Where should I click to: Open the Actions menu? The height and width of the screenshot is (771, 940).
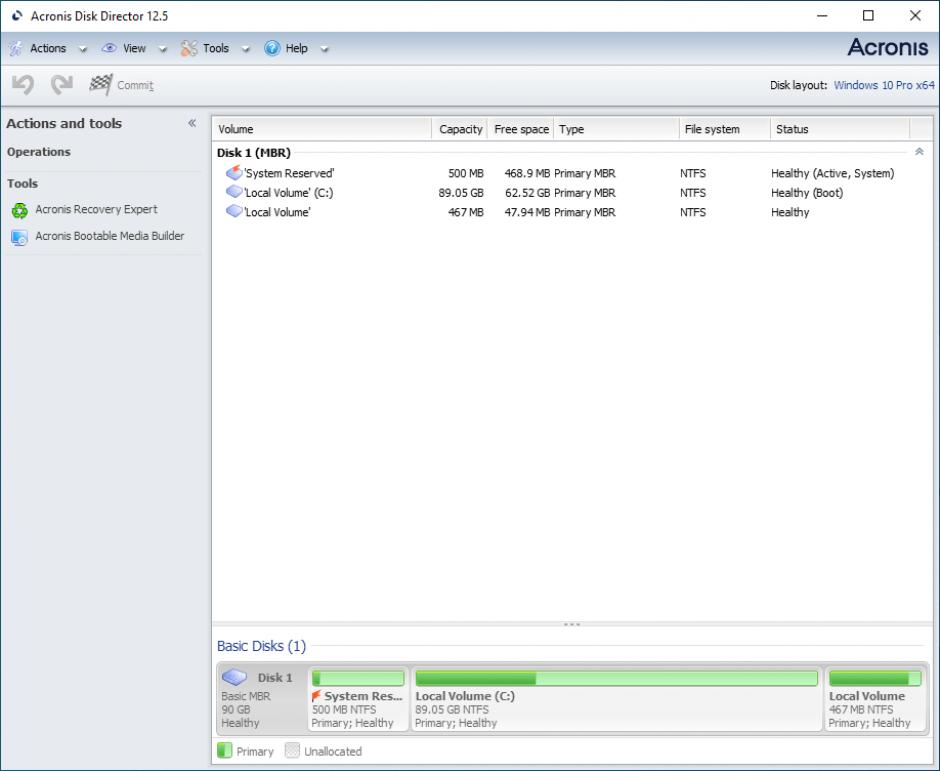coord(48,48)
